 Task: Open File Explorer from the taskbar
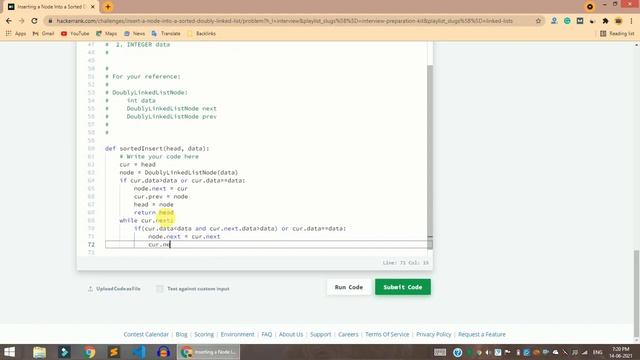pyautogui.click(x=40, y=352)
